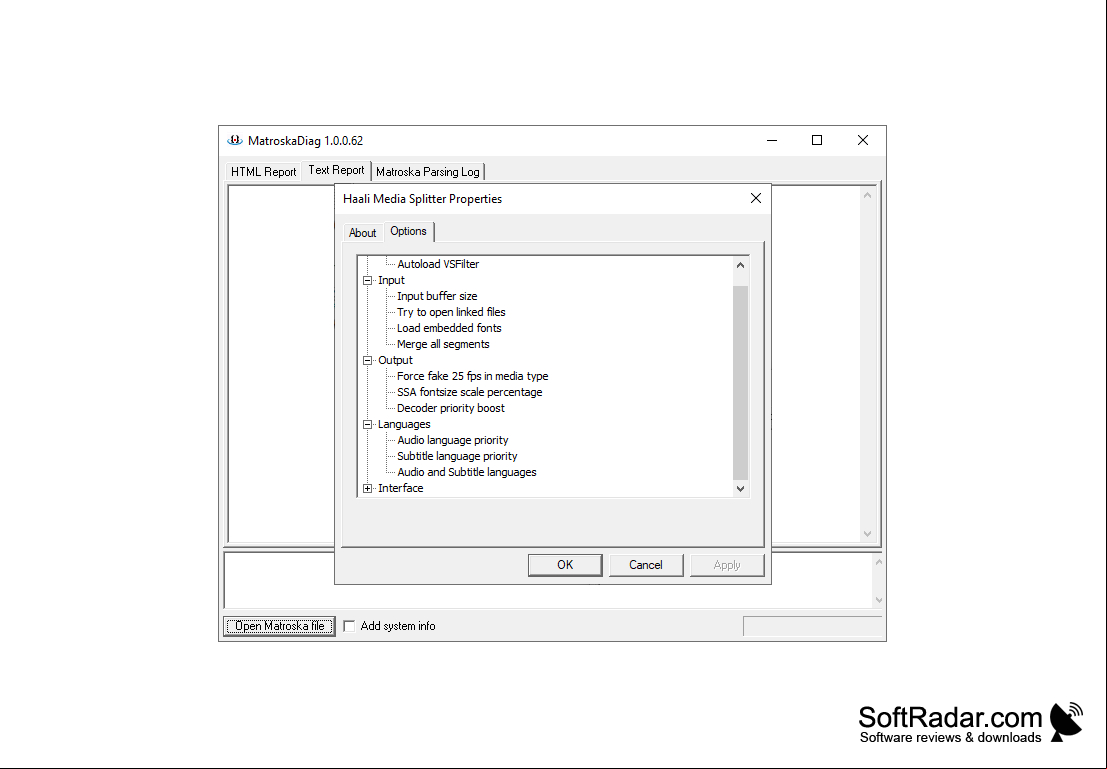Select the Interface category label
The width and height of the screenshot is (1107, 769).
pyautogui.click(x=400, y=489)
